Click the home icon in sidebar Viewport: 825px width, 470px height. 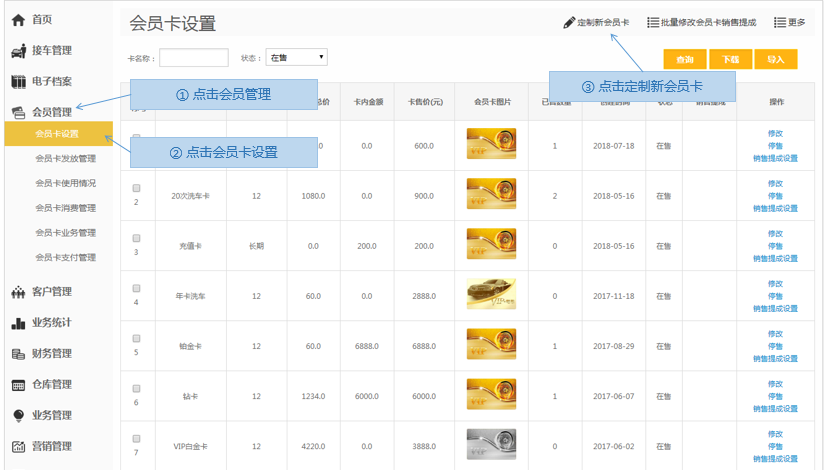(18, 20)
